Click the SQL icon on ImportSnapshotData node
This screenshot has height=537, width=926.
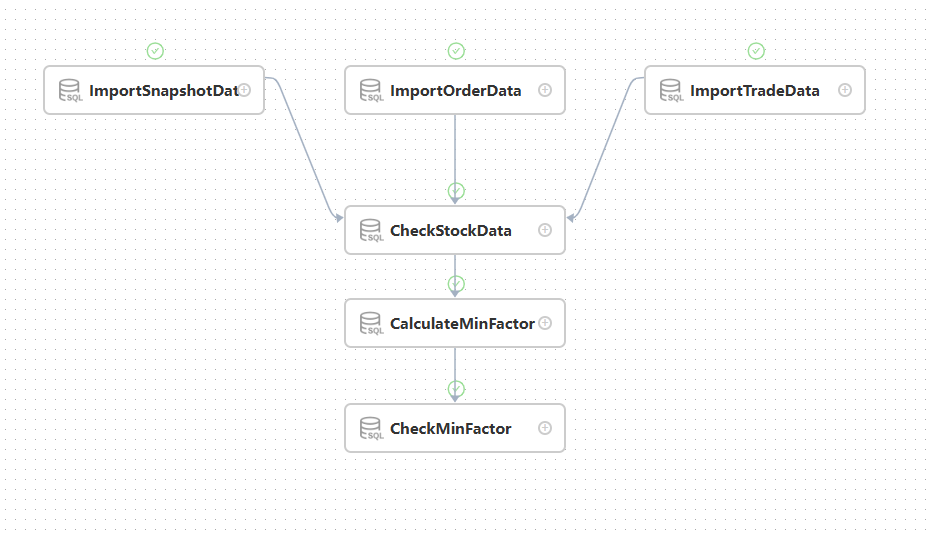[x=70, y=91]
